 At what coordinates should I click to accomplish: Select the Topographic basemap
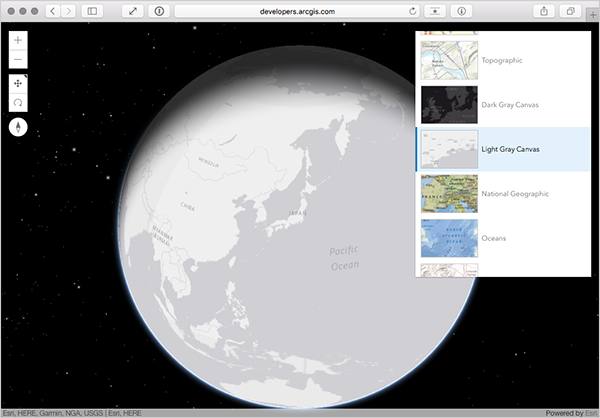click(503, 60)
